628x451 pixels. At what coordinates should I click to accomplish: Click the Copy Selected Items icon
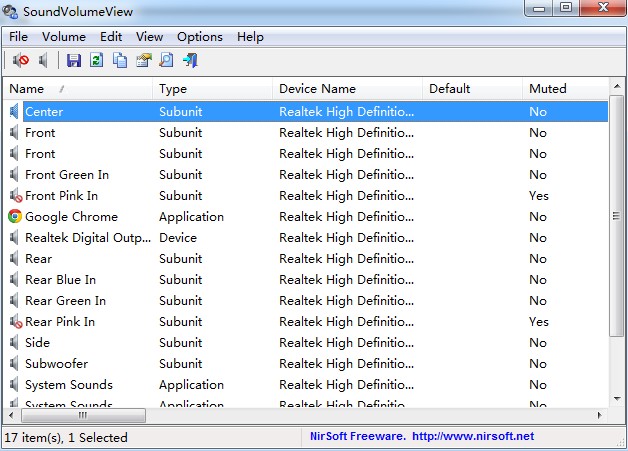[x=120, y=60]
